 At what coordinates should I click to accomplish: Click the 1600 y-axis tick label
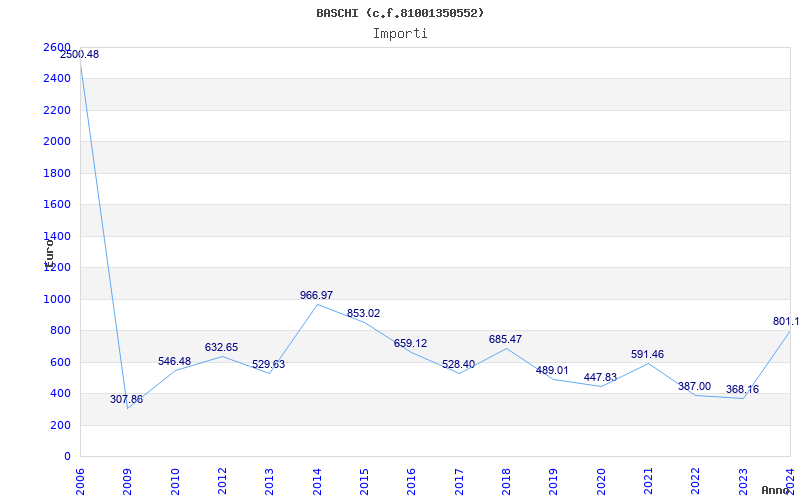pos(57,205)
